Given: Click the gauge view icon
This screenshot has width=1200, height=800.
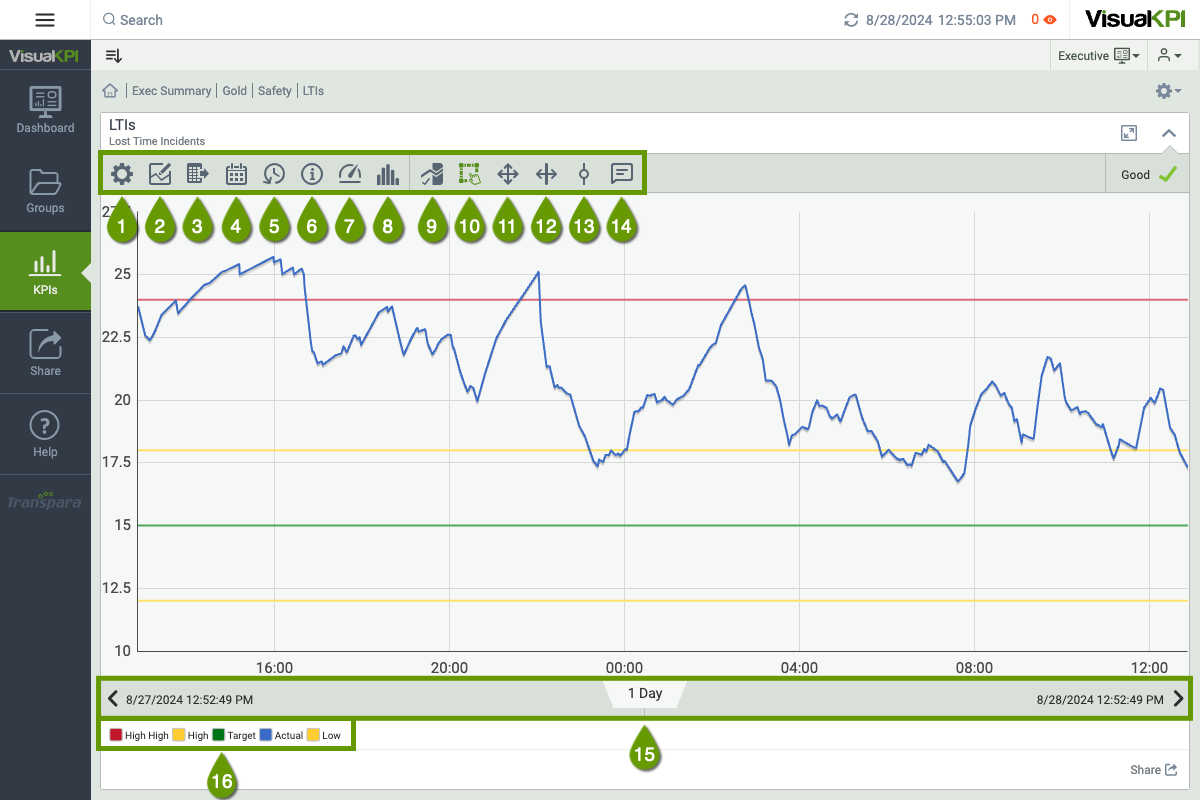Looking at the screenshot, I should tap(350, 175).
